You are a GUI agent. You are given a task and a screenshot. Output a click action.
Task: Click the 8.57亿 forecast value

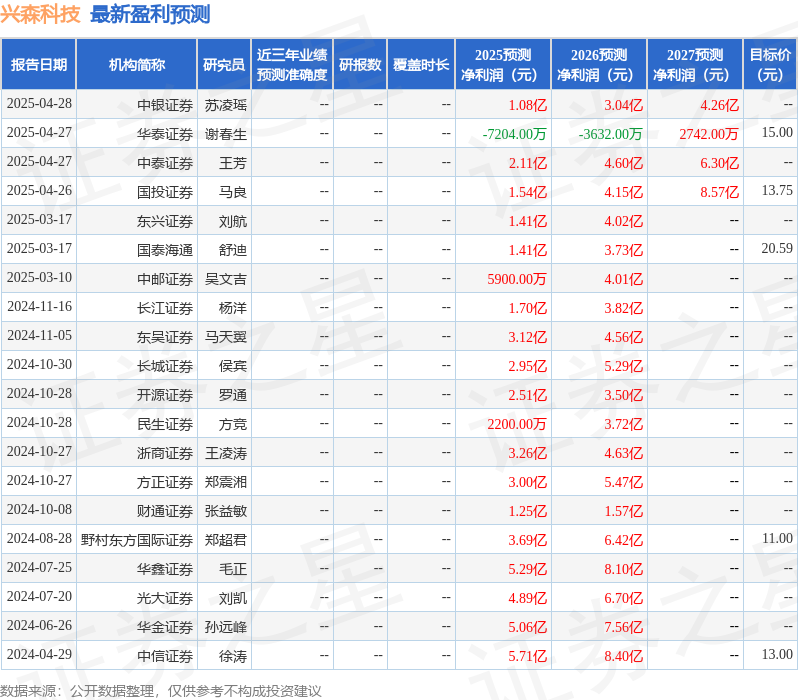coord(720,192)
